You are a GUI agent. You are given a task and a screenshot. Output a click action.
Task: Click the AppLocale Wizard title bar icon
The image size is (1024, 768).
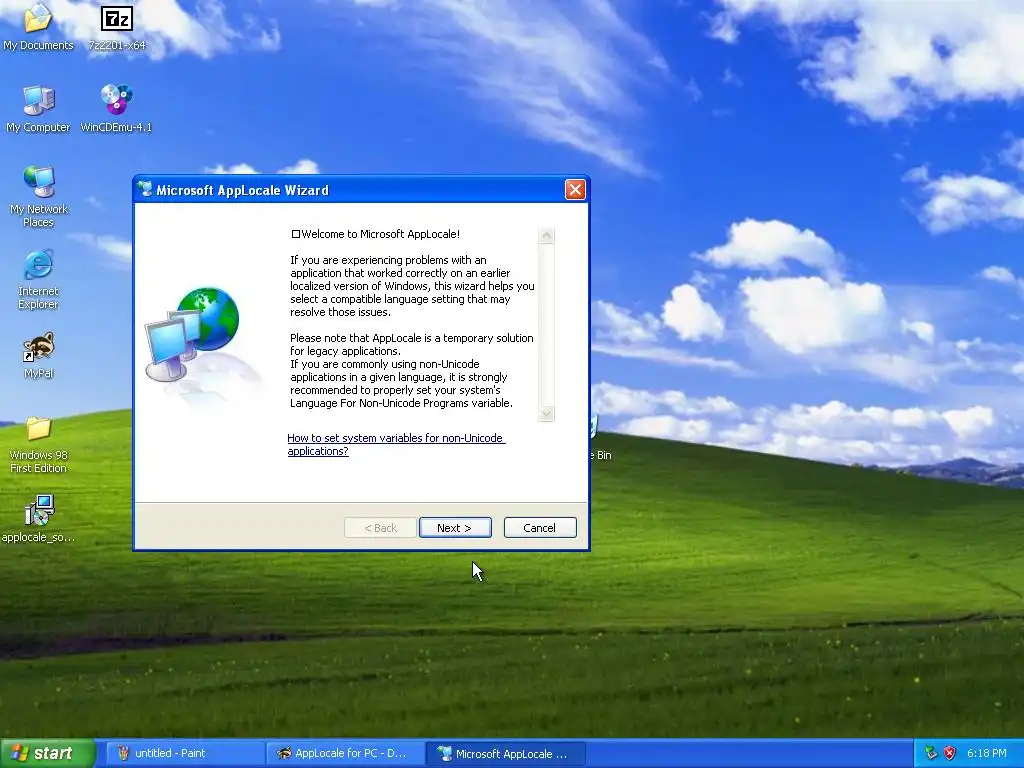point(144,190)
